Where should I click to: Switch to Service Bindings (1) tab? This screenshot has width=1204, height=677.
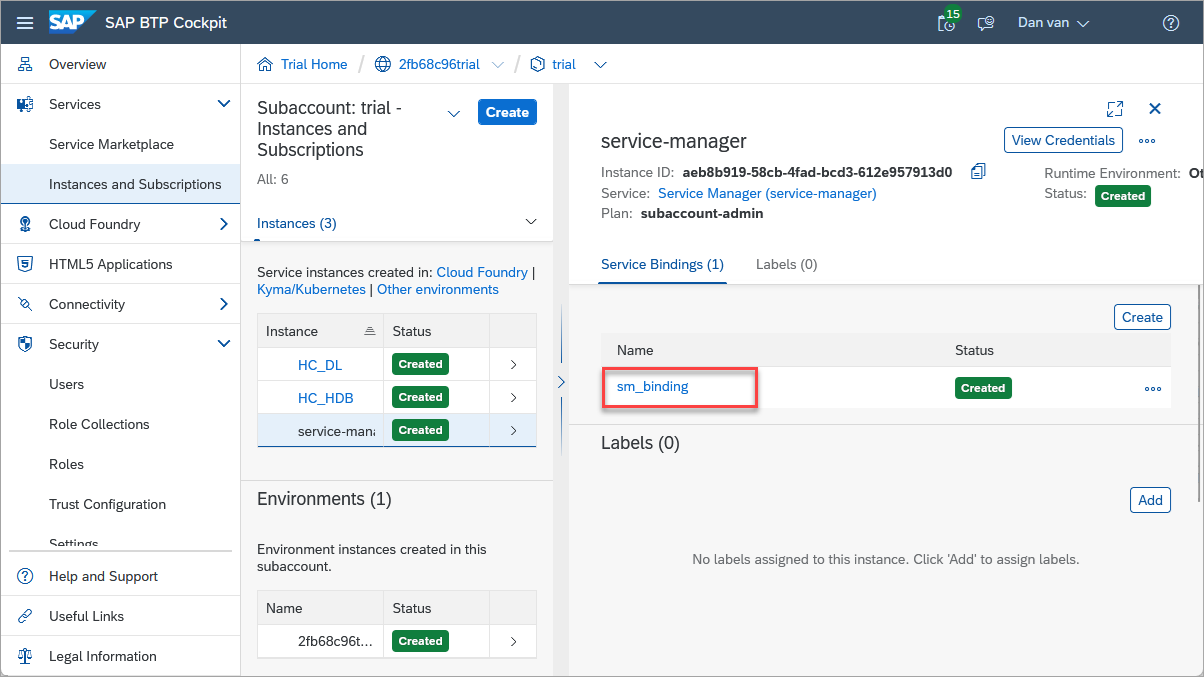(x=662, y=264)
